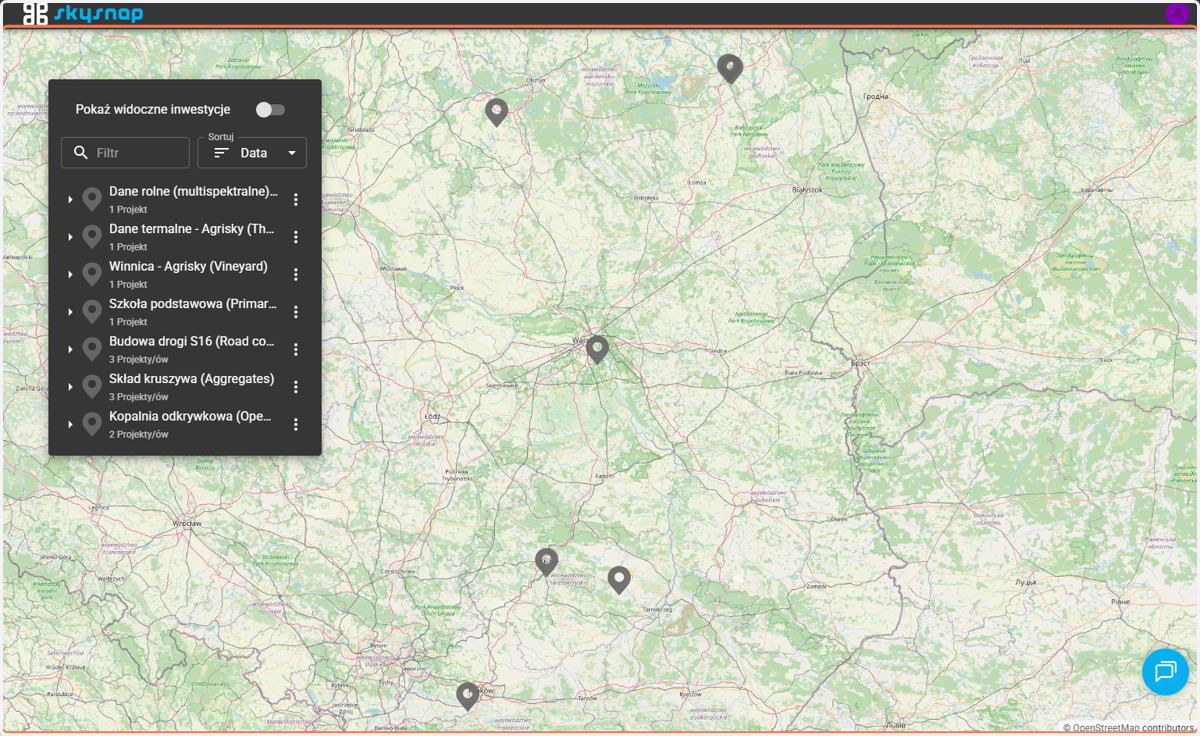Image resolution: width=1200 pixels, height=736 pixels.
Task: Click the magnifier icon in the Filtr field
Action: point(81,153)
